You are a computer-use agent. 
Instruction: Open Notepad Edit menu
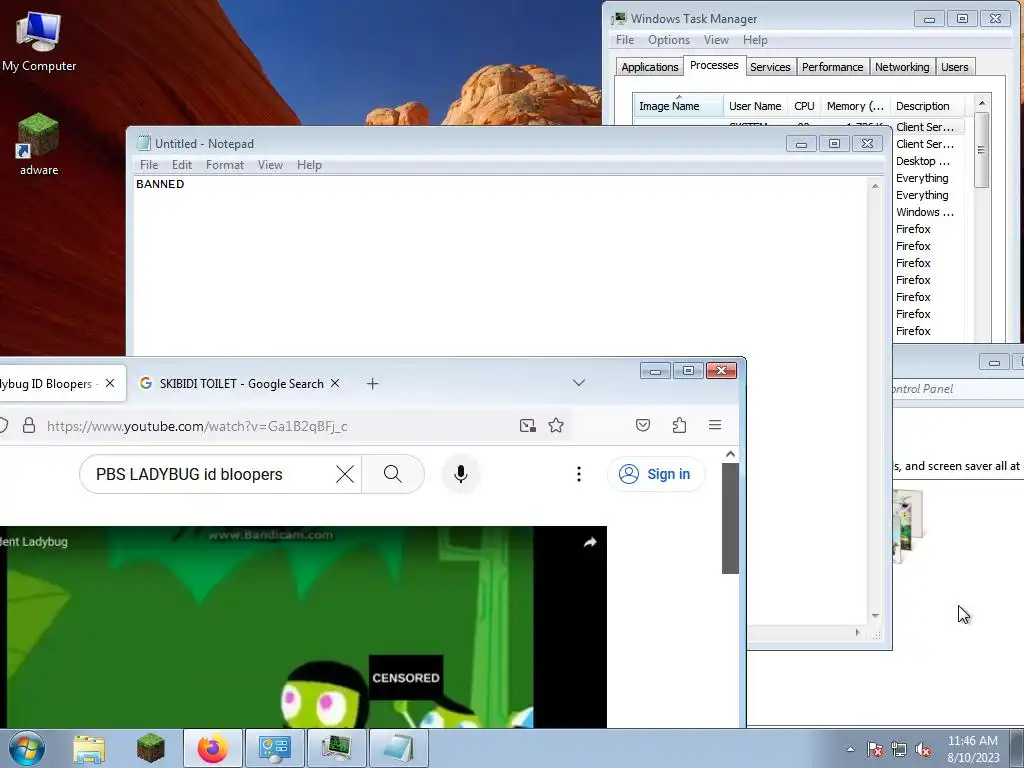(182, 165)
